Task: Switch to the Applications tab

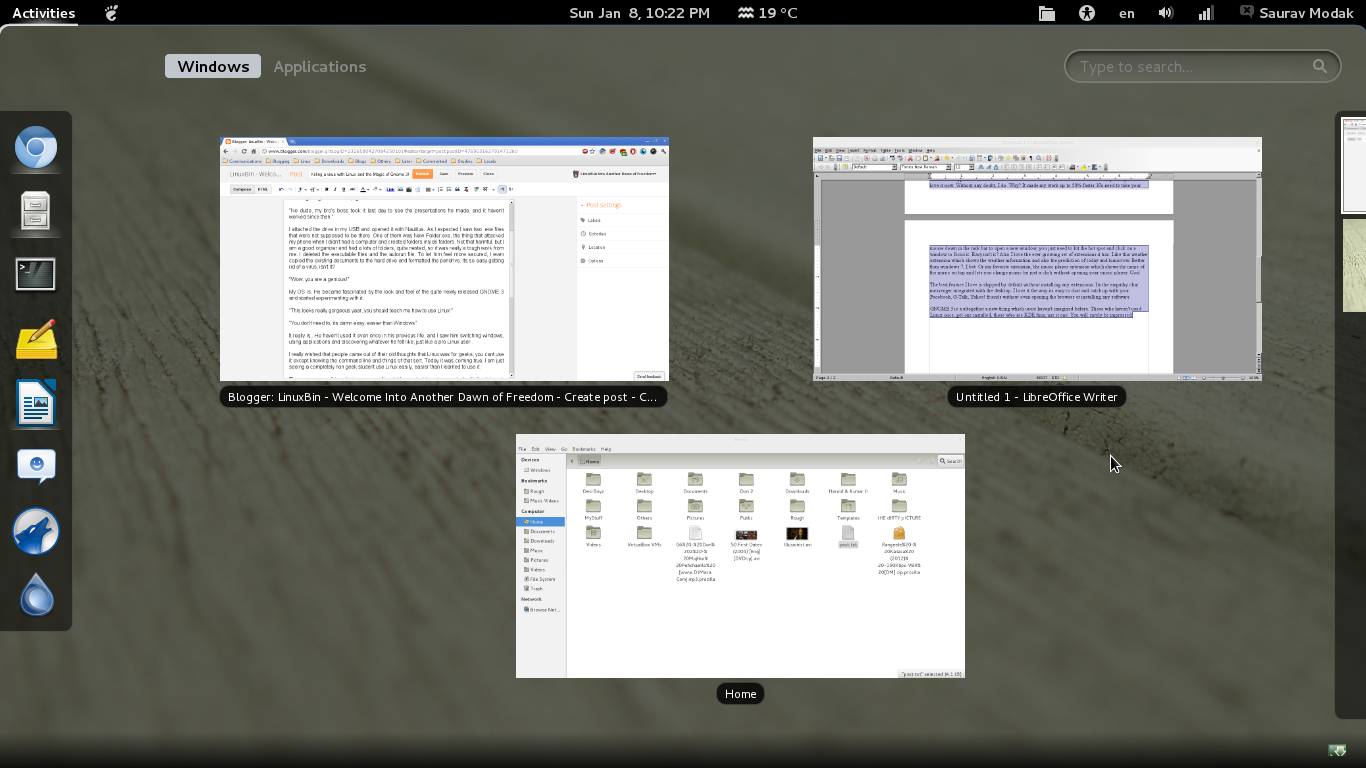Action: point(320,66)
